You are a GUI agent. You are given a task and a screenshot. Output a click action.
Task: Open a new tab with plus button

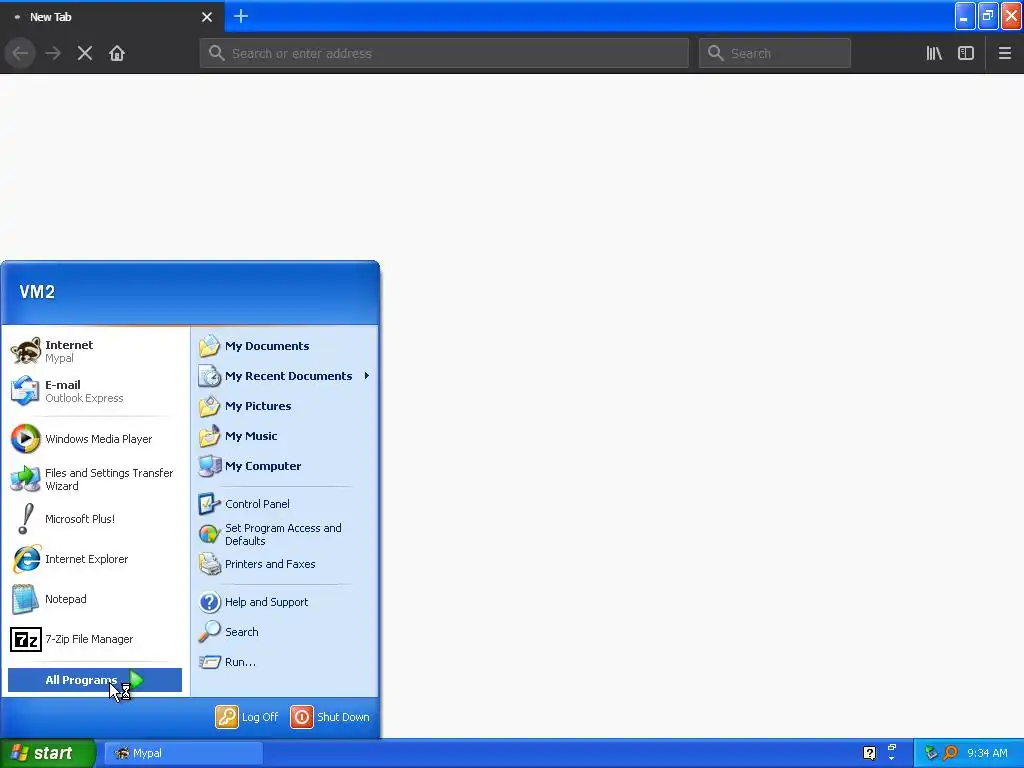(241, 16)
